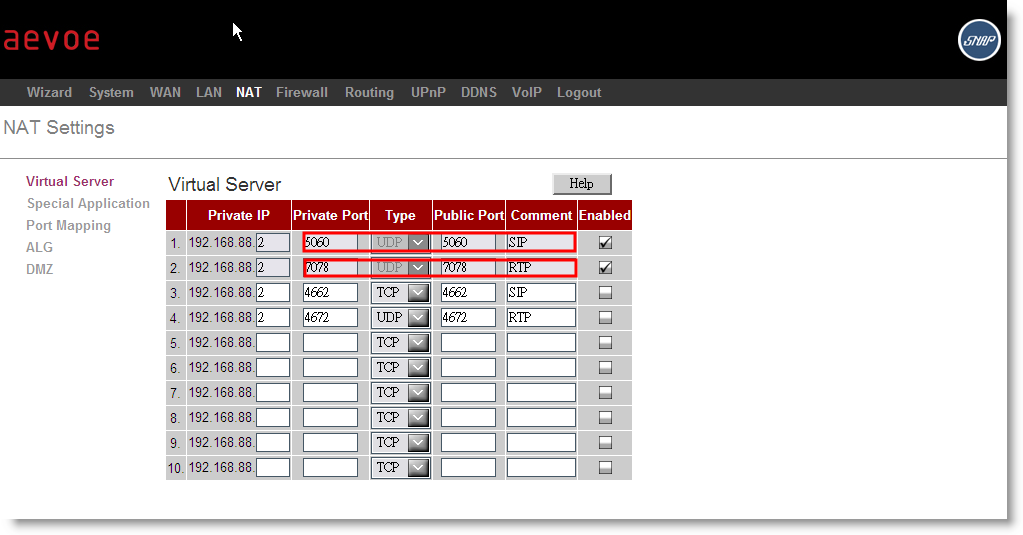1023x535 pixels.
Task: Select Virtual Server in sidebar
Action: pos(70,181)
